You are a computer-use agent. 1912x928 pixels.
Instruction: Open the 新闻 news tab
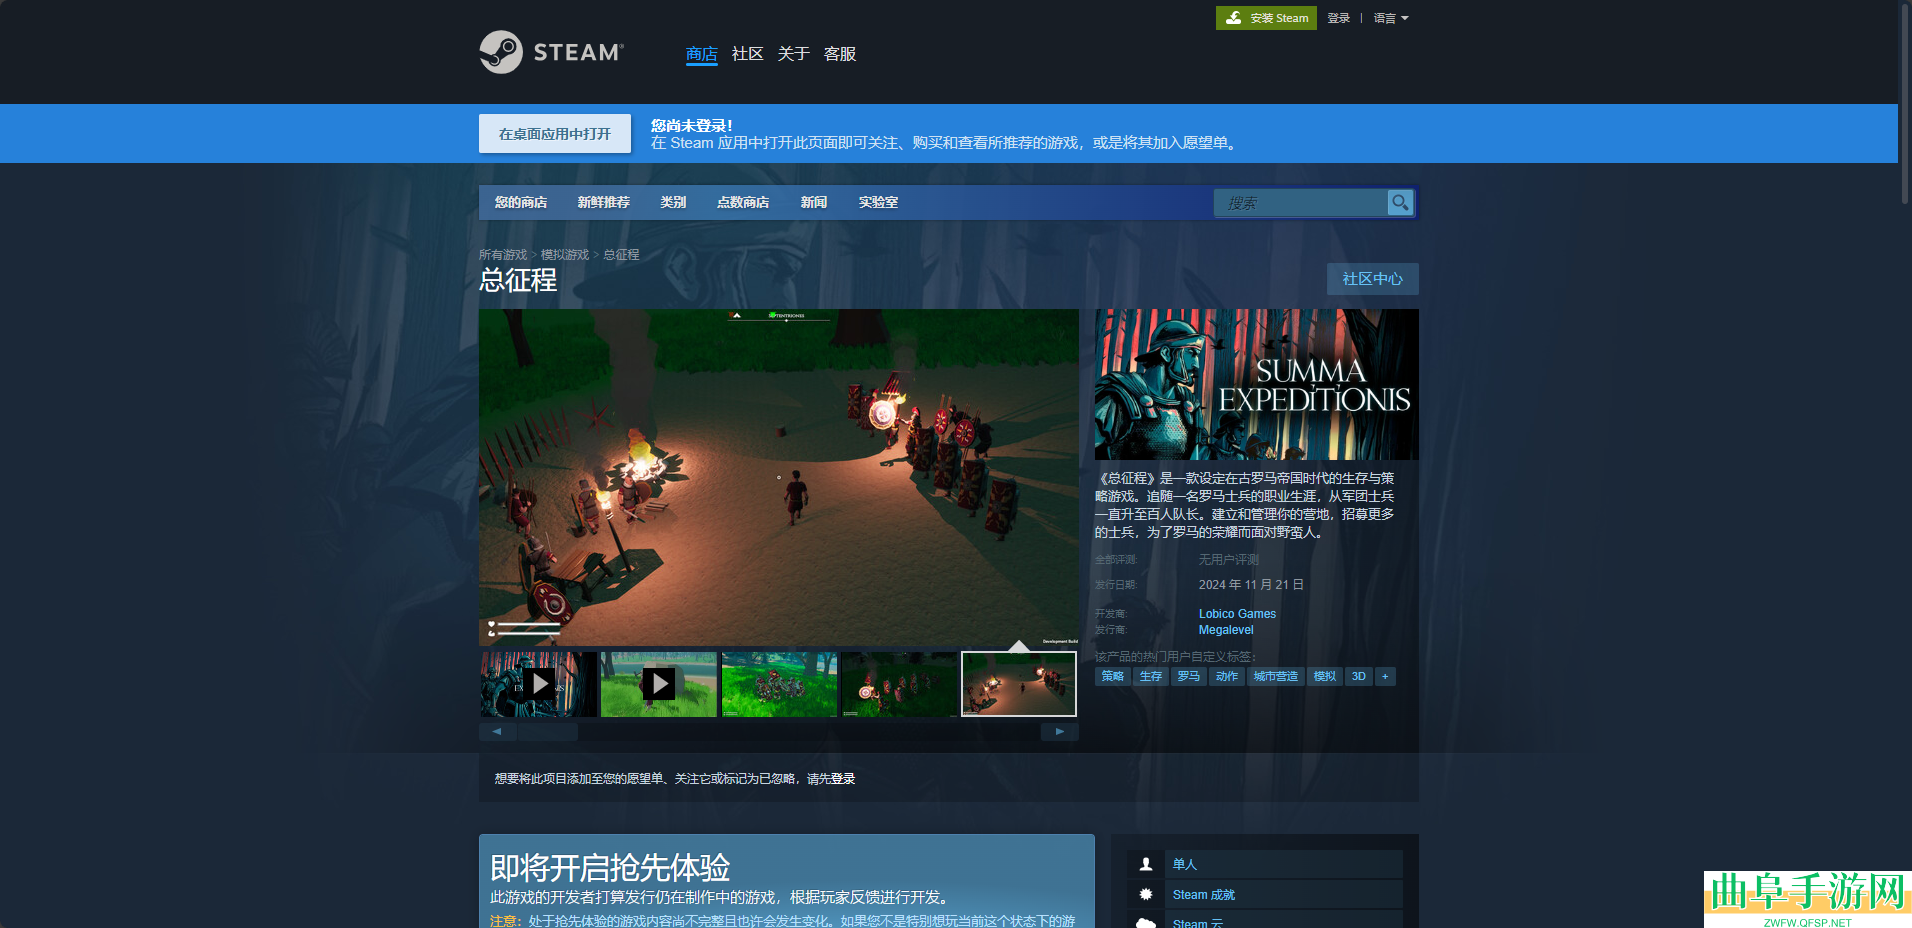click(814, 202)
